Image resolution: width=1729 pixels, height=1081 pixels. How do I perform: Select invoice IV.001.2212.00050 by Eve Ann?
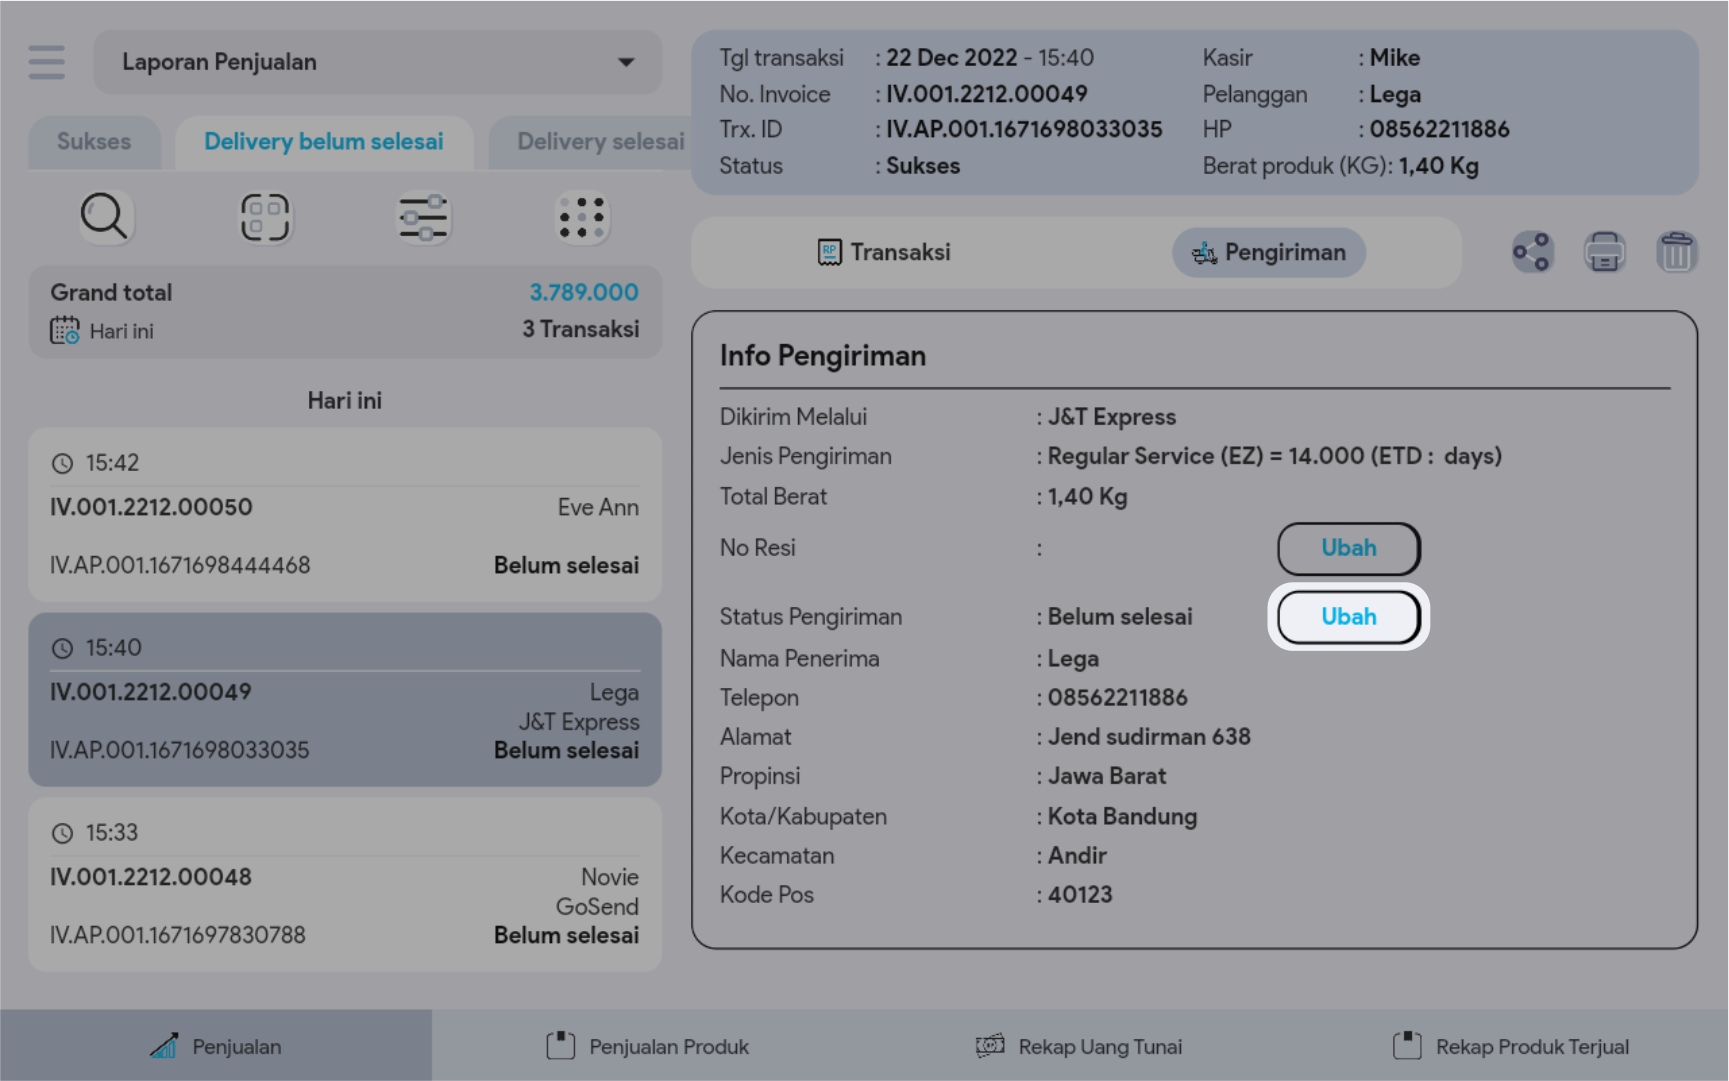pyautogui.click(x=345, y=515)
